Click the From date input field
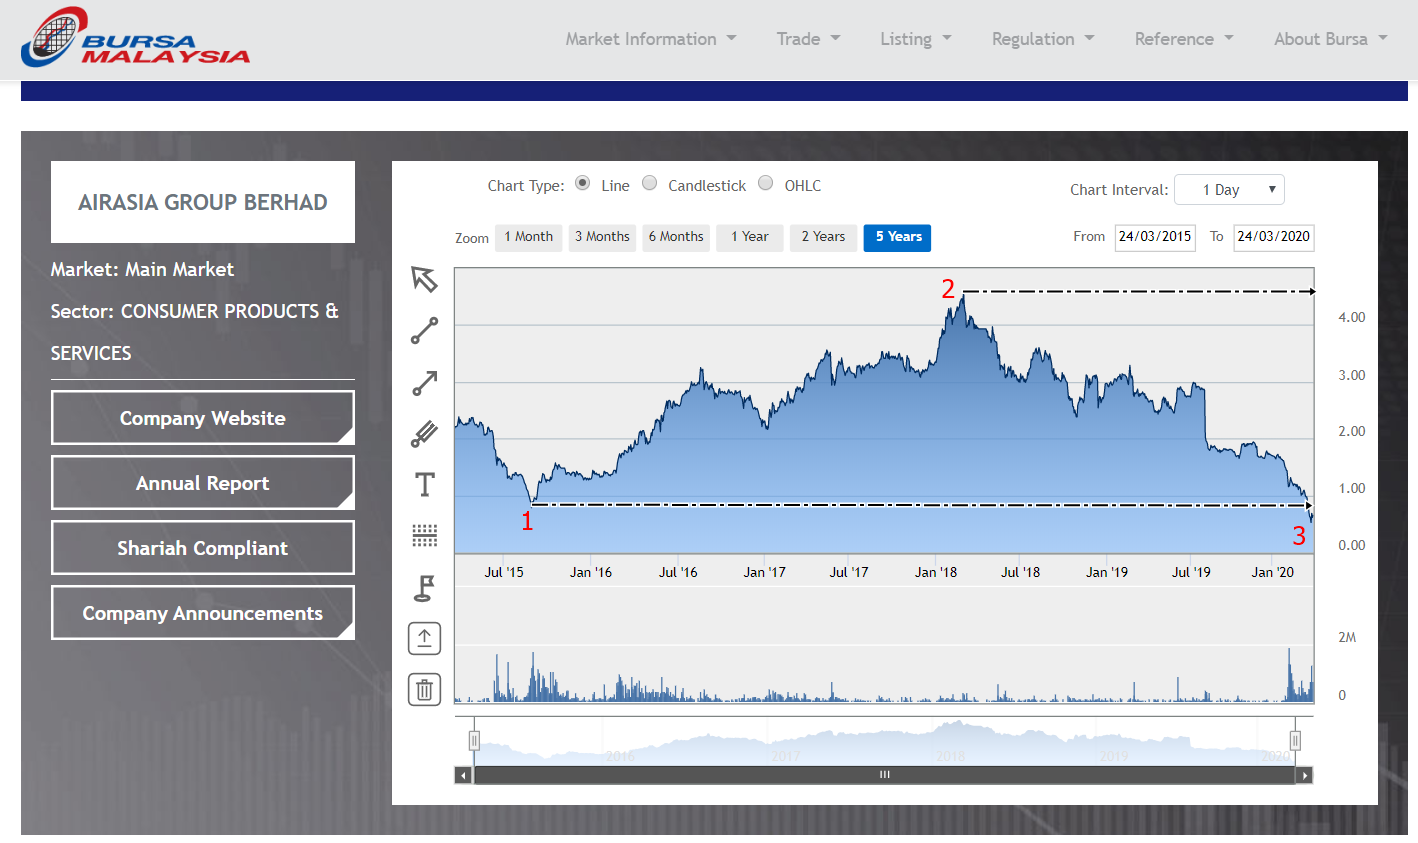The height and width of the screenshot is (843, 1418). tap(1154, 237)
